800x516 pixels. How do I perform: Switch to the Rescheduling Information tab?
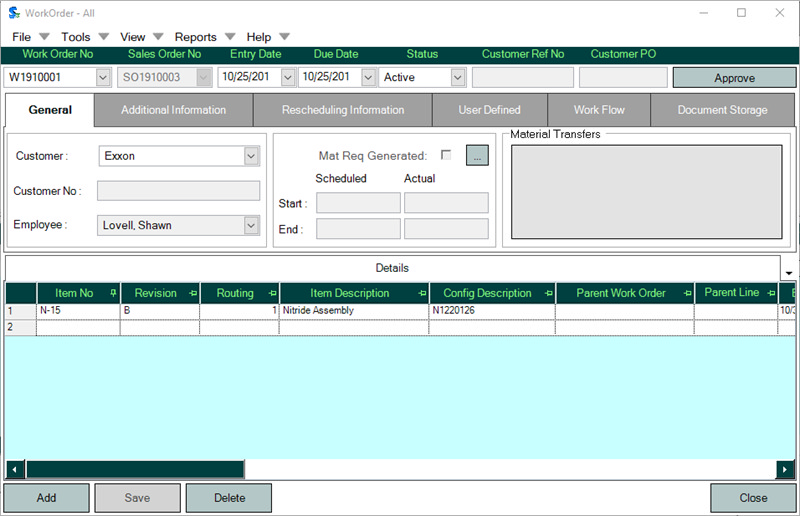(343, 110)
